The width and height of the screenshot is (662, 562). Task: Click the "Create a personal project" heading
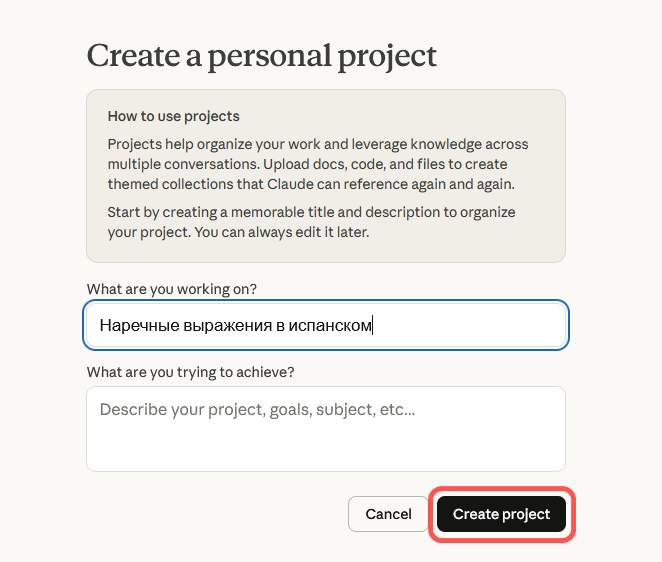click(262, 55)
